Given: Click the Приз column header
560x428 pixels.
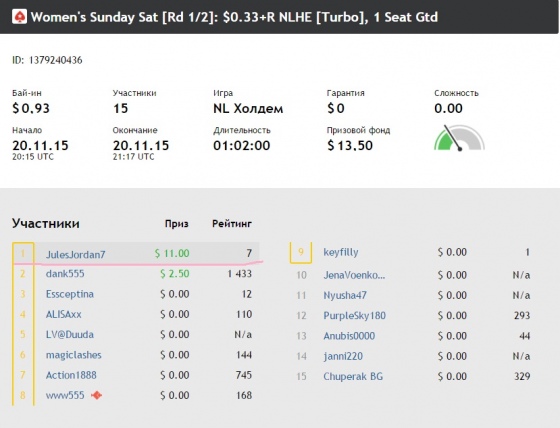Looking at the screenshot, I should pos(176,224).
